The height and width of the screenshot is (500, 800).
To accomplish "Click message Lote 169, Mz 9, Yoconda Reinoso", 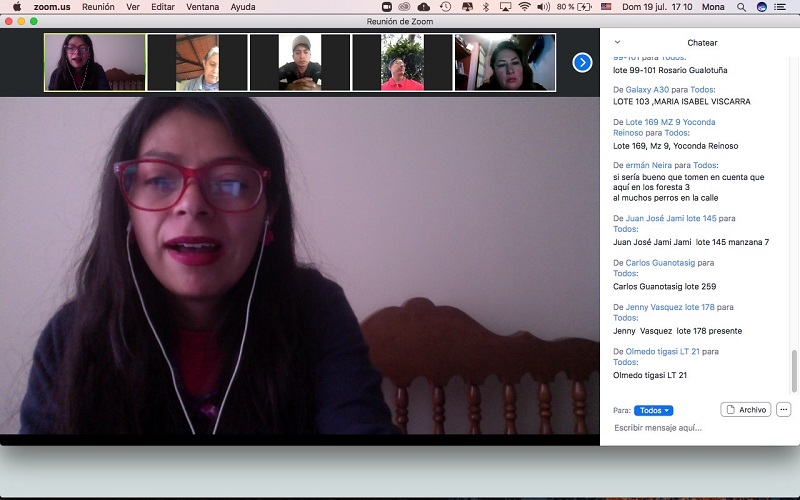I will (x=676, y=145).
